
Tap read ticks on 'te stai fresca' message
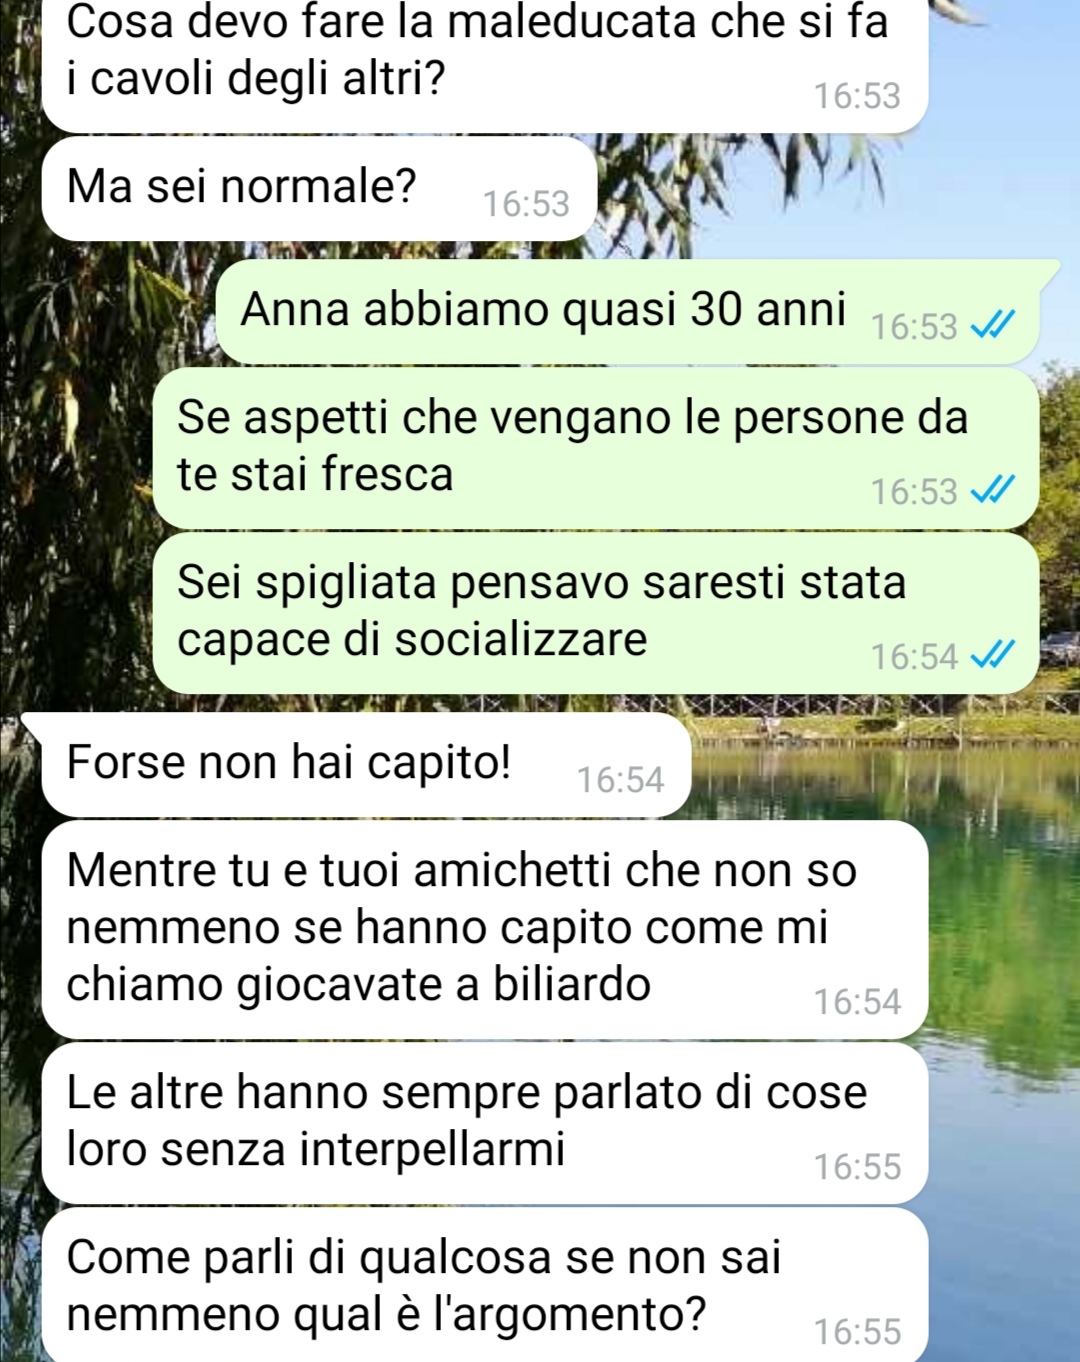993,490
